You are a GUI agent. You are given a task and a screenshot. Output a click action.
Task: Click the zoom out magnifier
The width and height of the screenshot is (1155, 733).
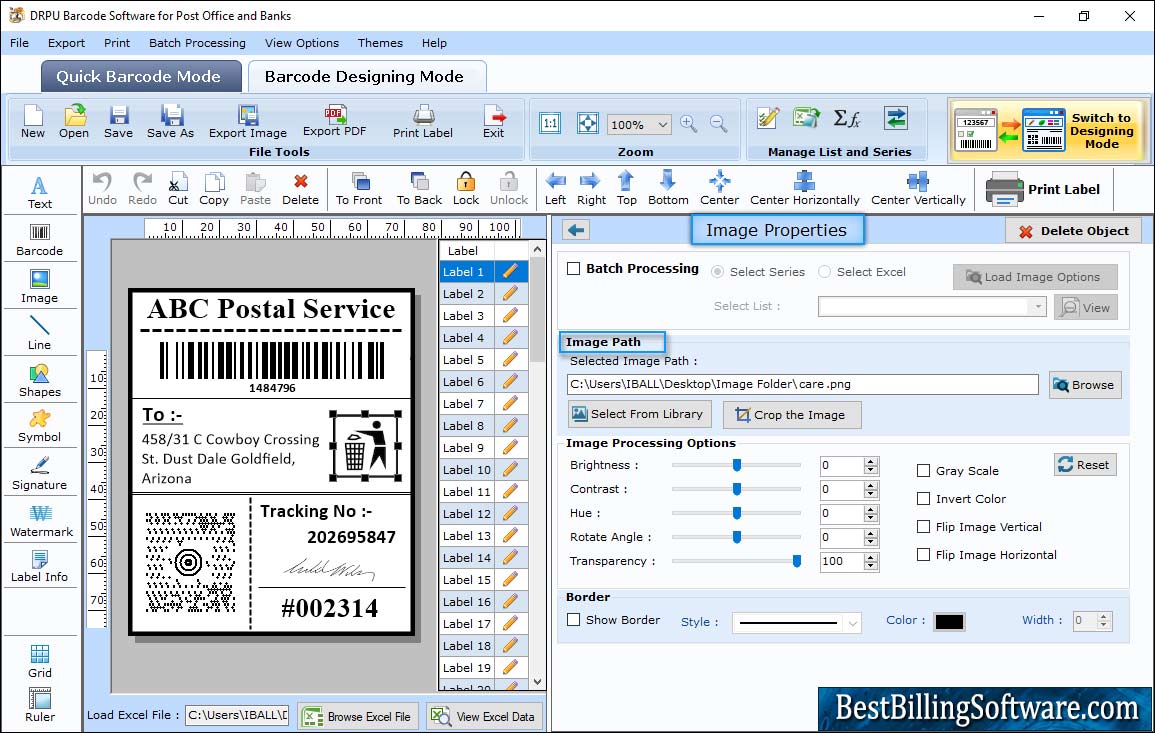[x=719, y=124]
